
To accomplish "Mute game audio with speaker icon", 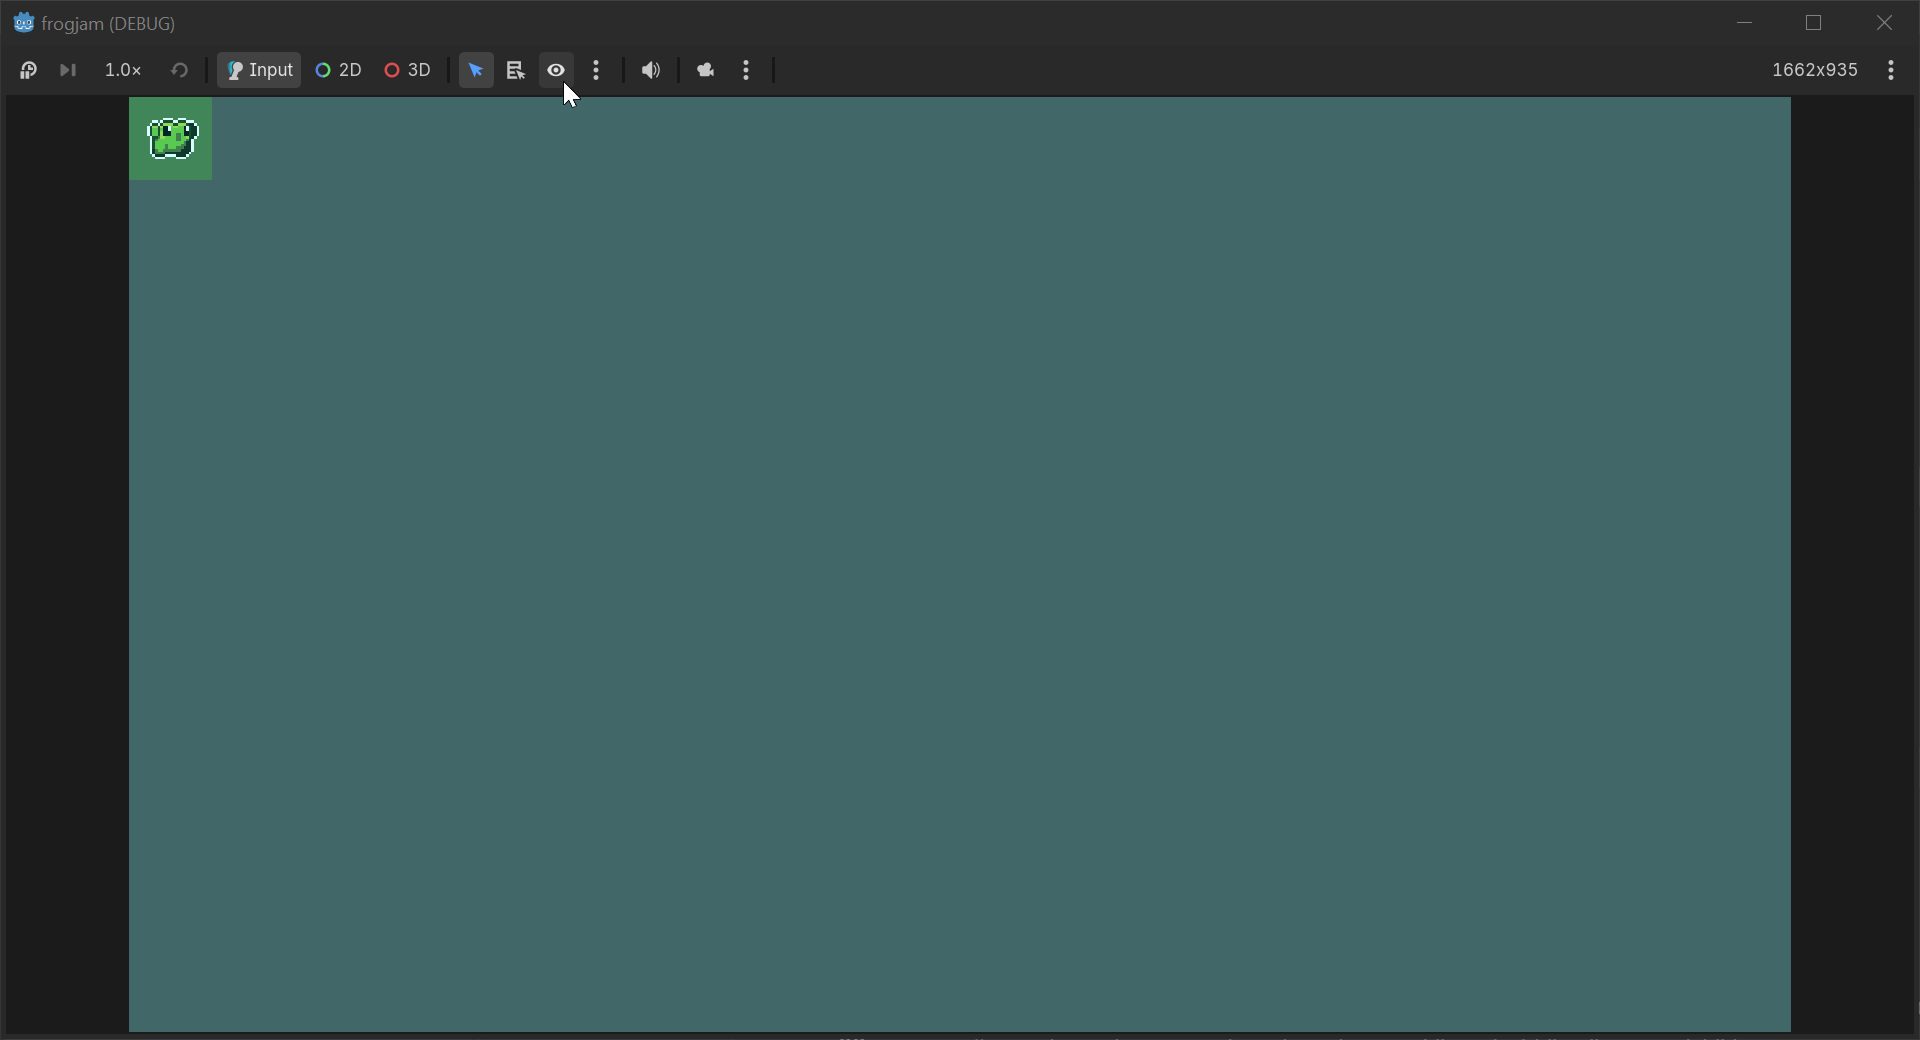I will [x=651, y=70].
